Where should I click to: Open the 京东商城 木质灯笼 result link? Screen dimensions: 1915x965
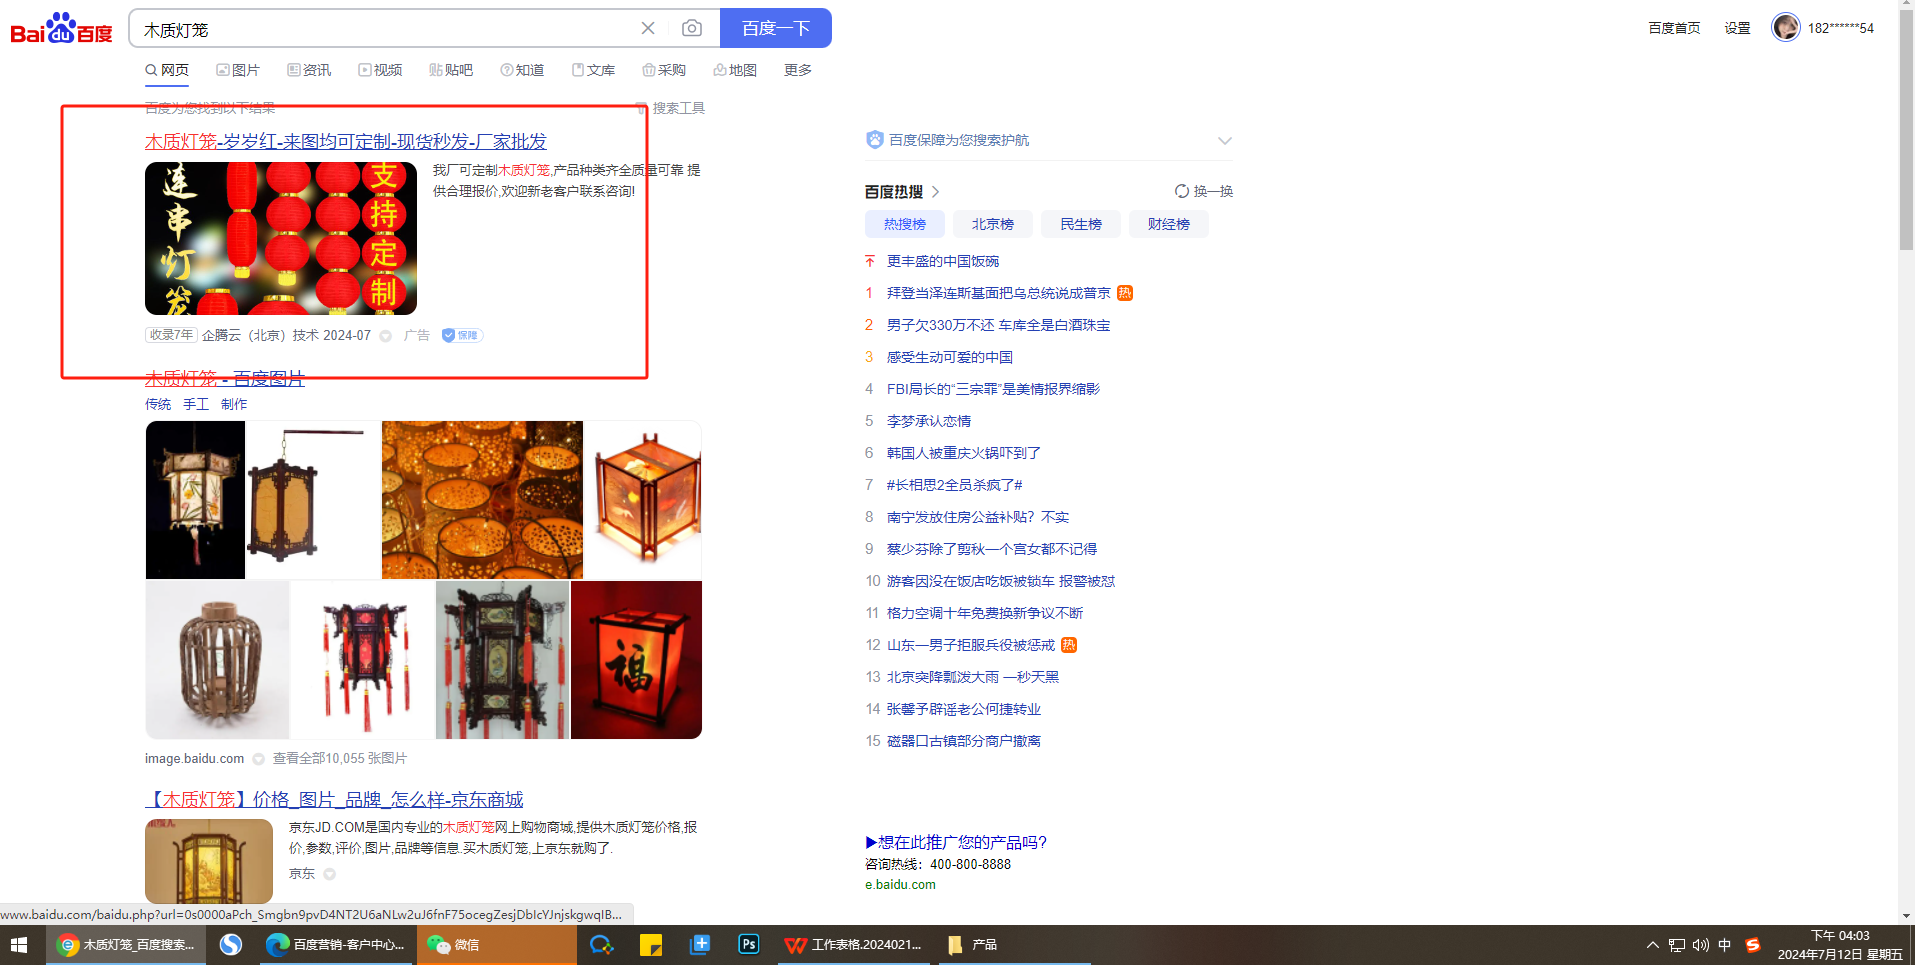coord(334,799)
